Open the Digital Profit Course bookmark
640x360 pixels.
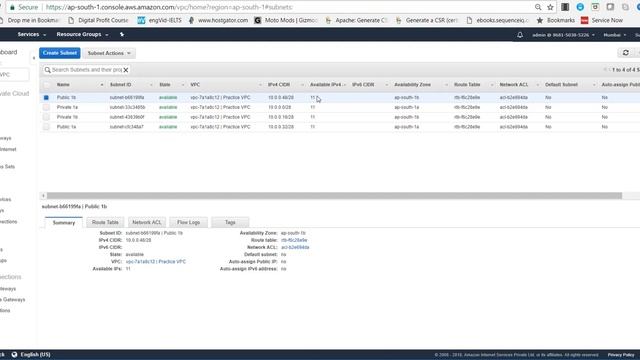coord(98,20)
